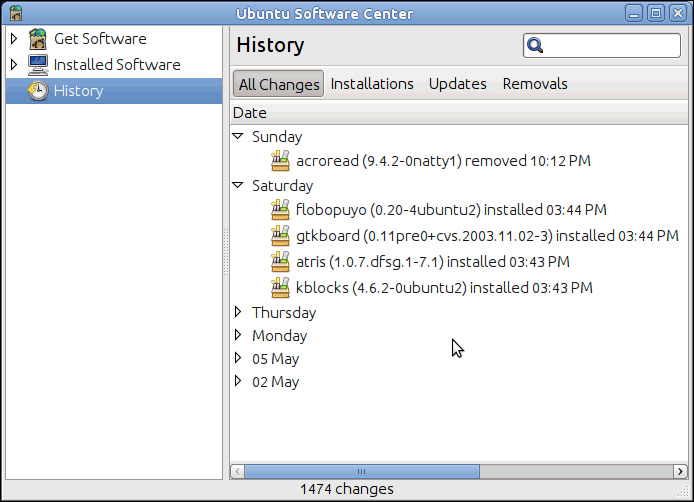Collapse the Sunday history group
The image size is (694, 502).
(x=238, y=136)
